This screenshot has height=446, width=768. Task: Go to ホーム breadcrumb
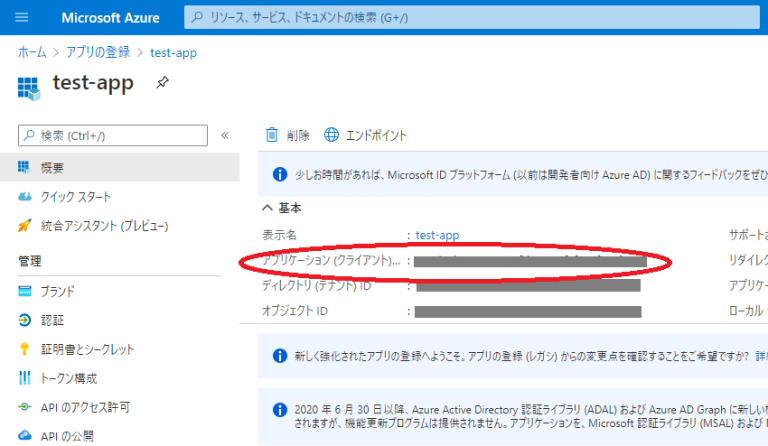pyautogui.click(x=32, y=52)
